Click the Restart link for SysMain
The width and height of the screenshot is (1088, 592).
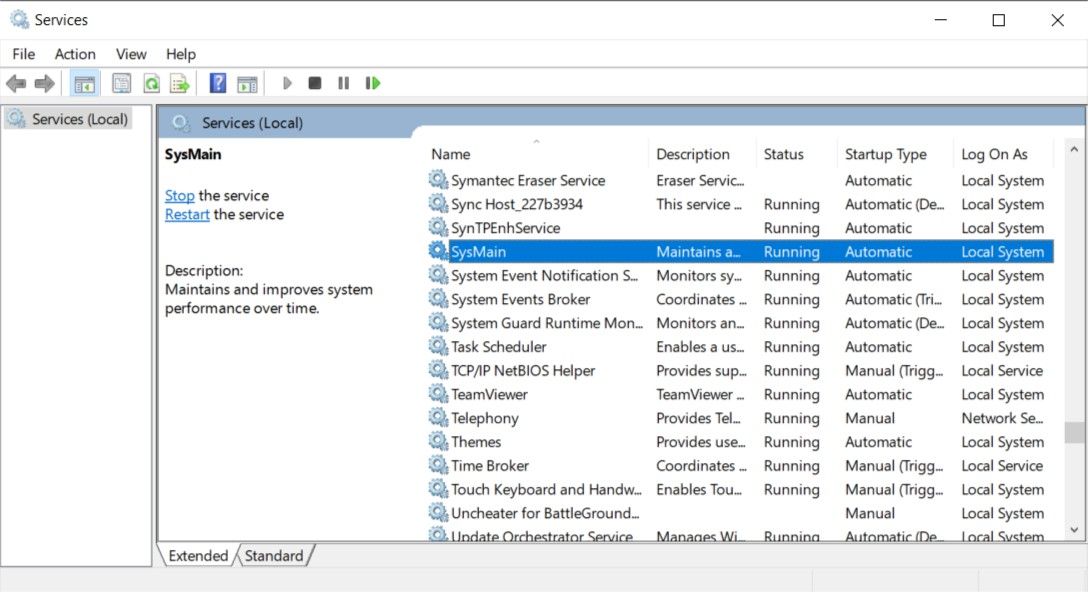pyautogui.click(x=186, y=214)
